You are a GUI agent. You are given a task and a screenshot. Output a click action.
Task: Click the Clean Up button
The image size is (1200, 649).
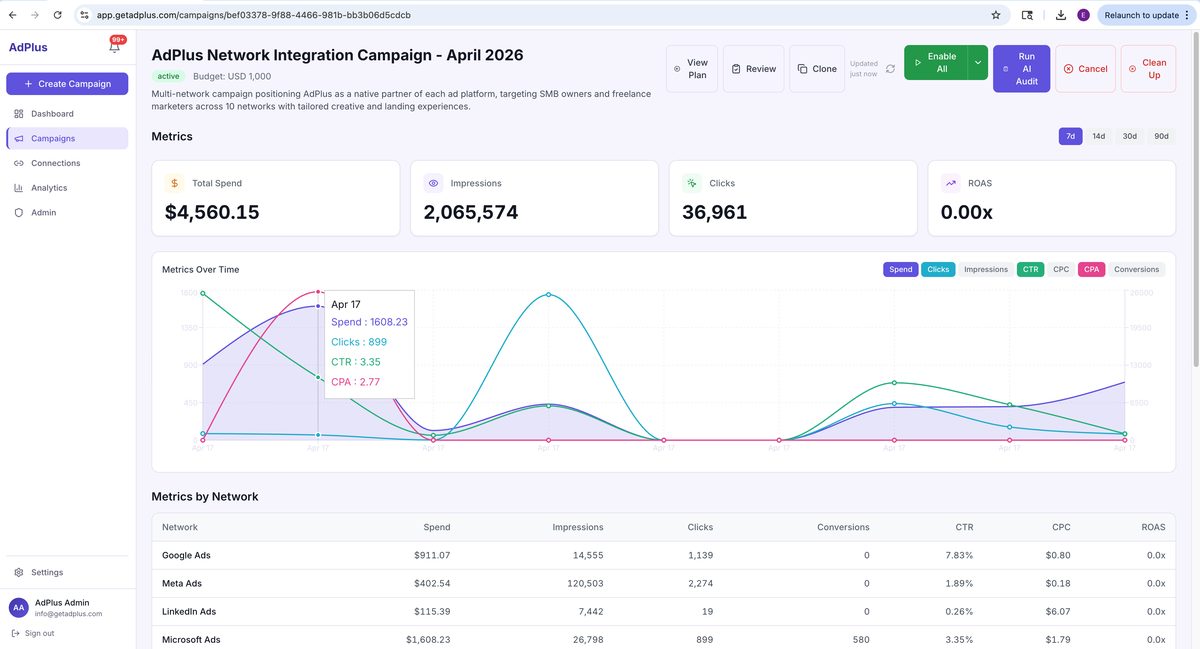click(x=1148, y=69)
